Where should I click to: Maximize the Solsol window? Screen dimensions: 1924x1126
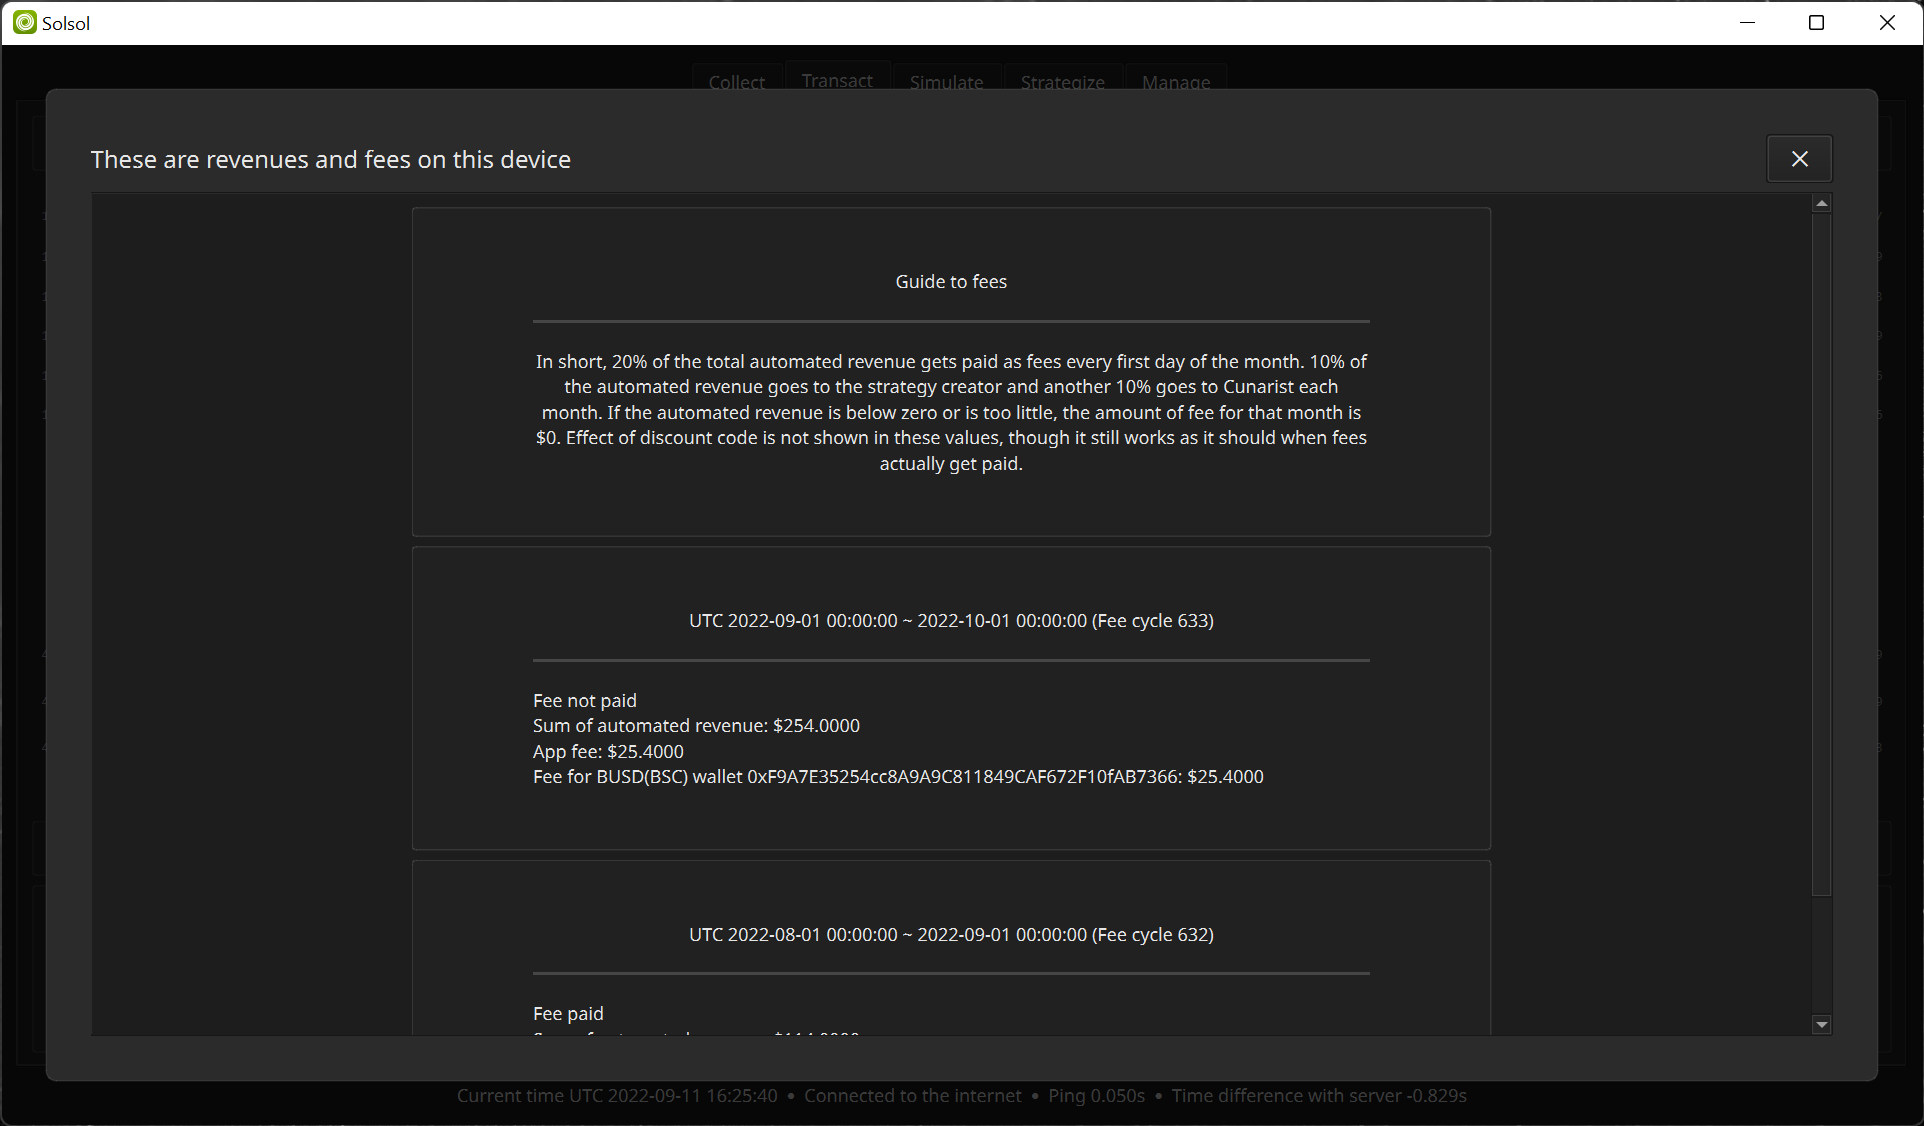pos(1817,22)
